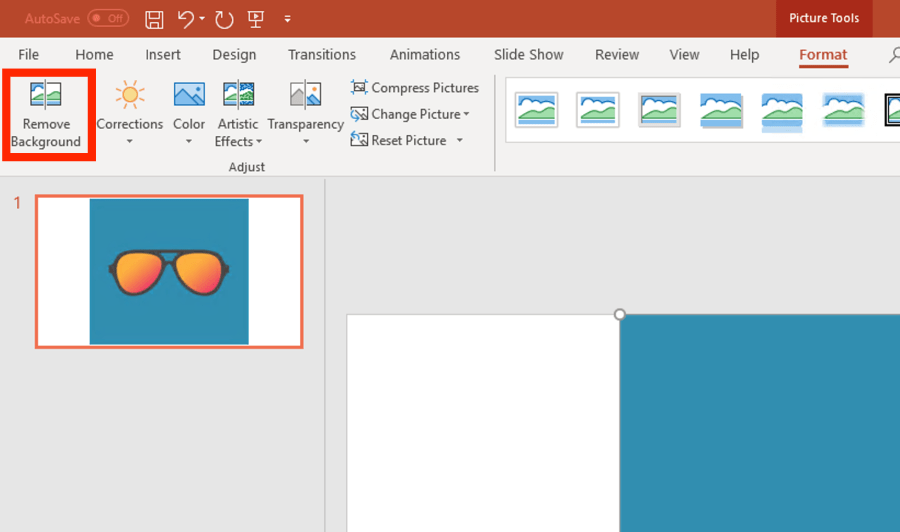
Task: Switch to the Home tab
Action: tap(94, 55)
